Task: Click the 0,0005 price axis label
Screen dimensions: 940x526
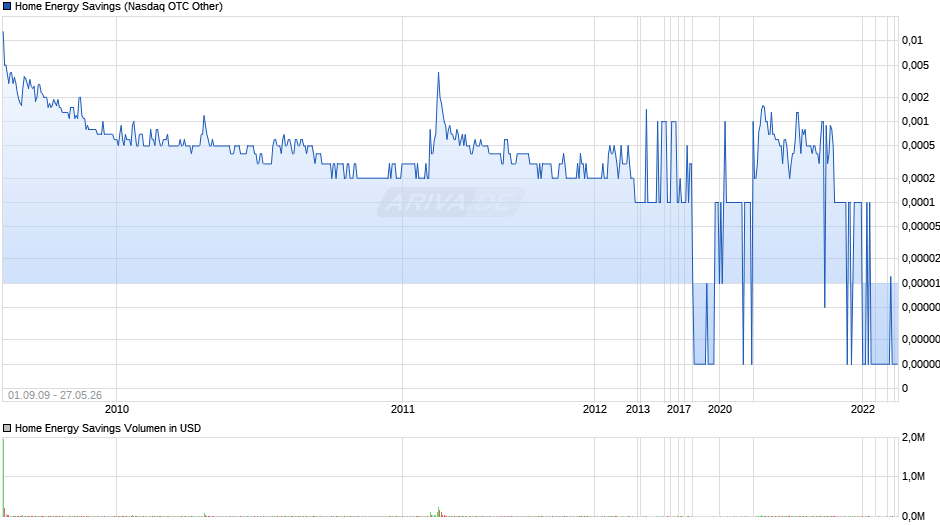Action: pos(918,145)
